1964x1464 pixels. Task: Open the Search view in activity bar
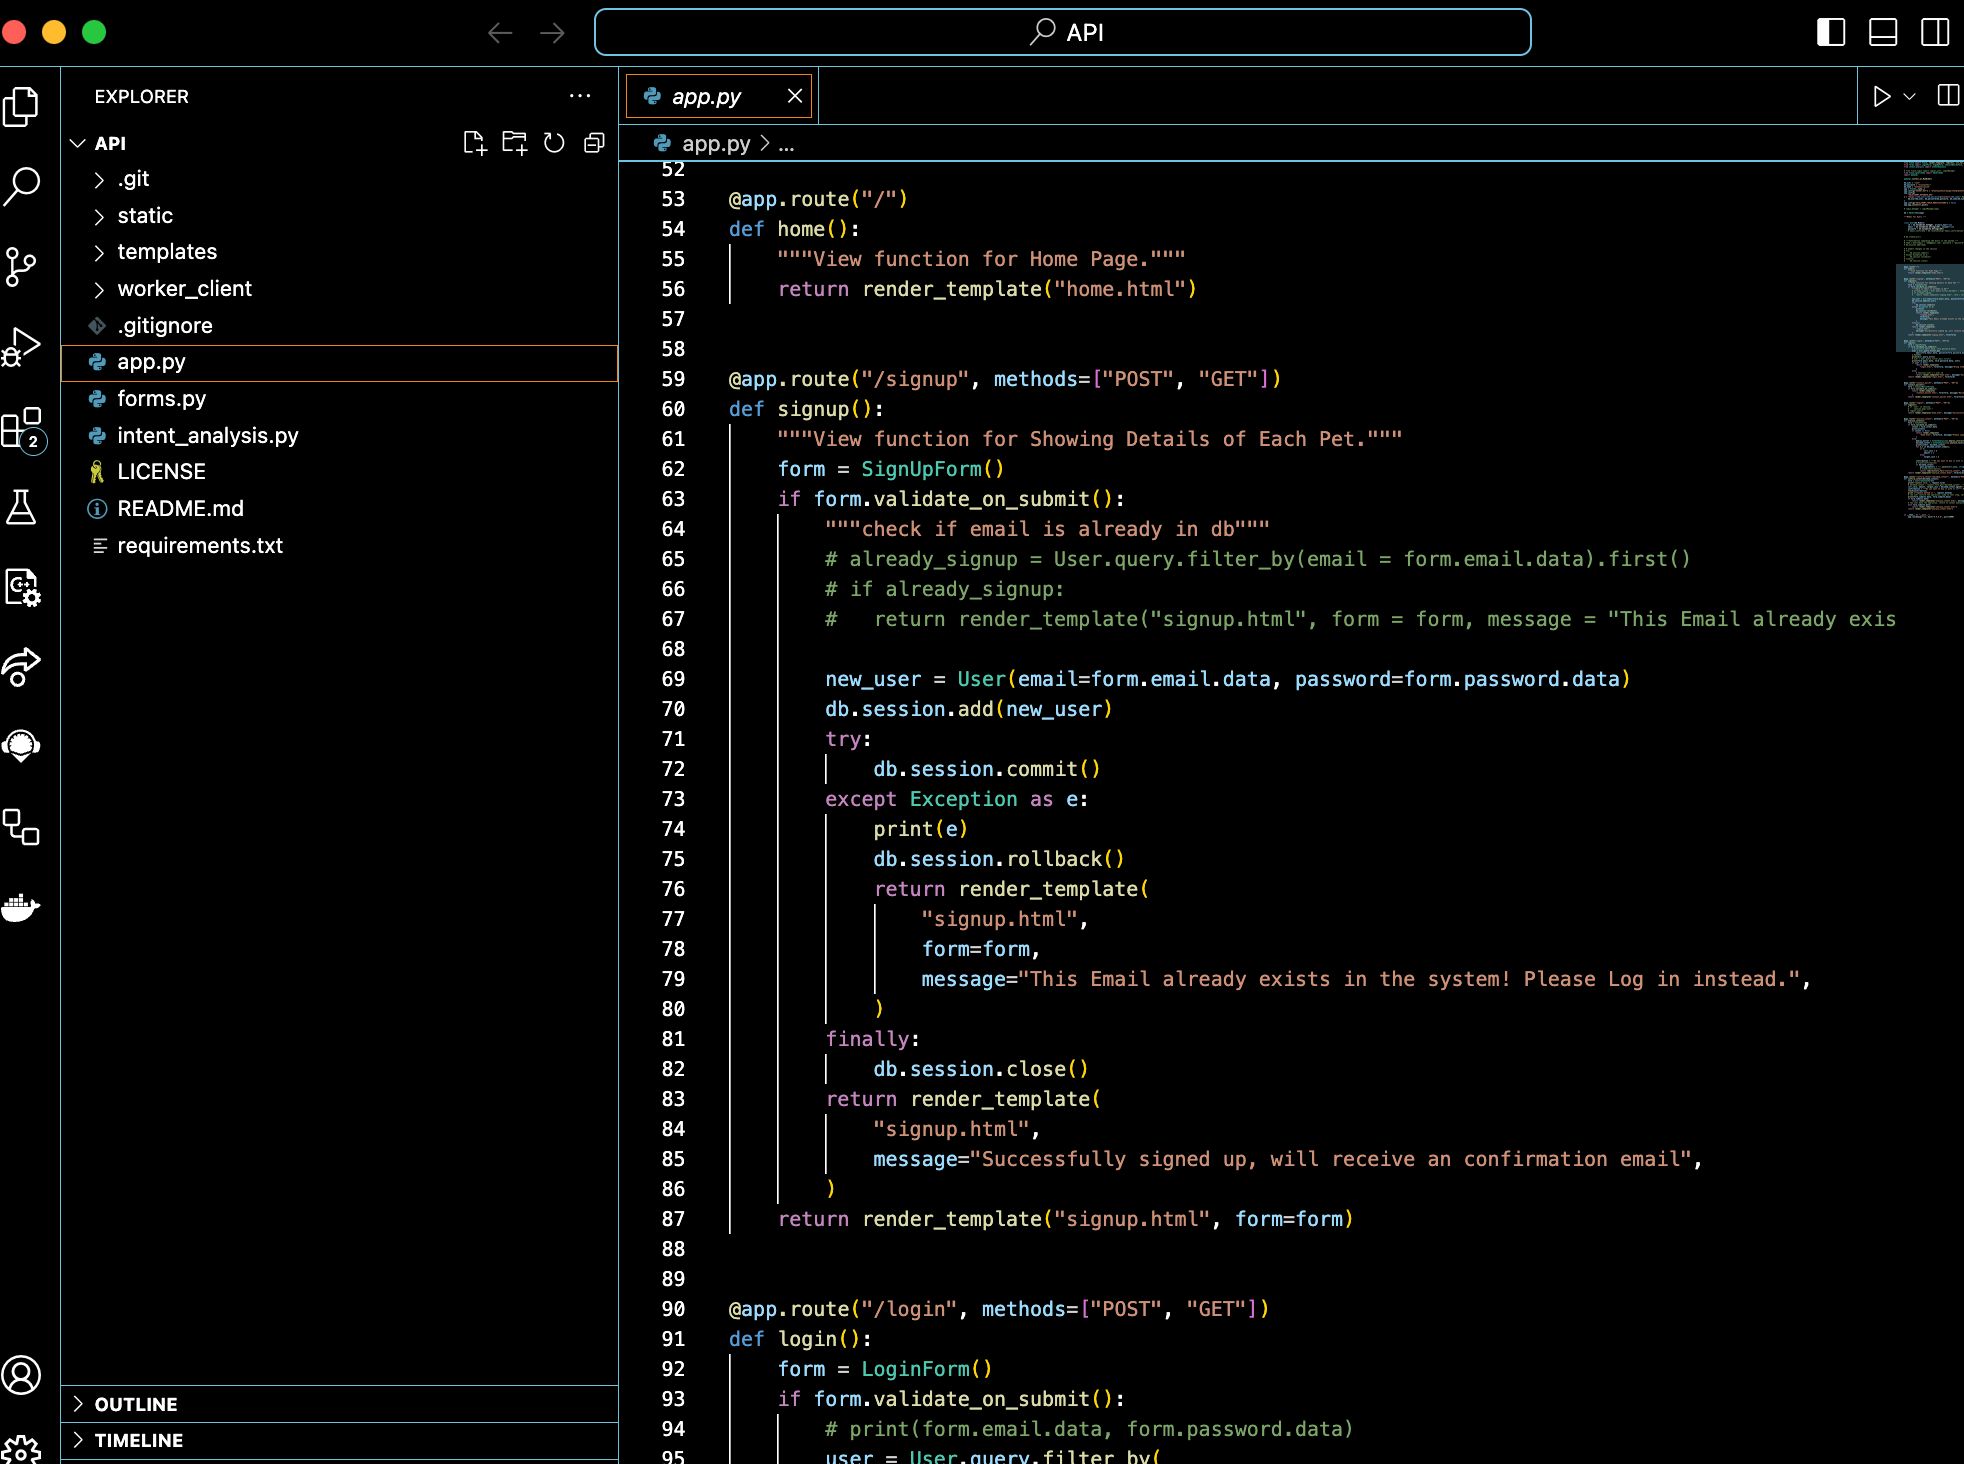tap(22, 186)
